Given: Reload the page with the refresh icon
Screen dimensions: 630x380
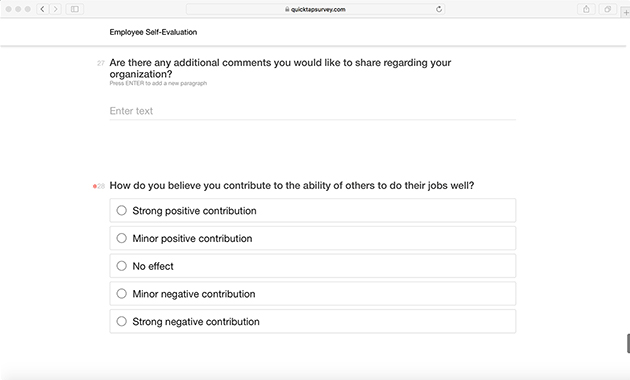Looking at the screenshot, I should (x=439, y=9).
